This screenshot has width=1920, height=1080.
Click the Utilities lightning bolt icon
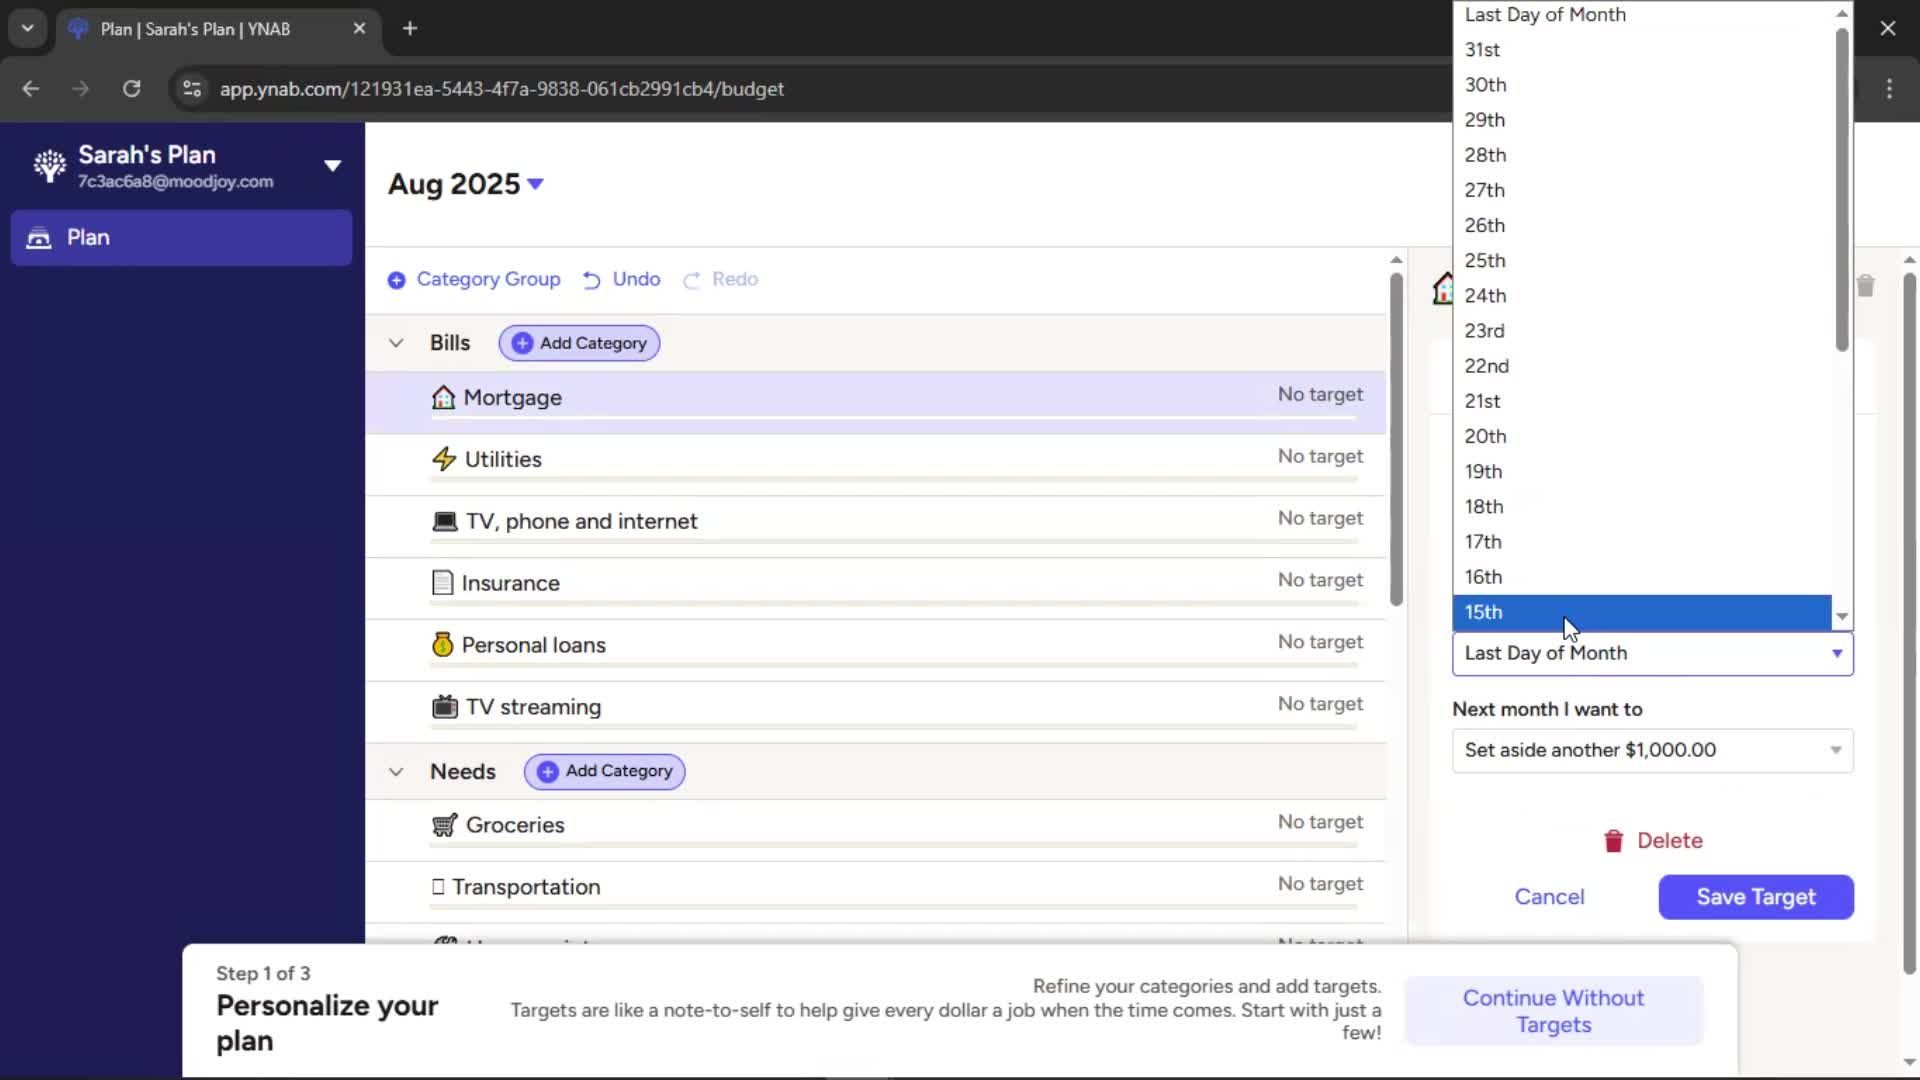click(x=444, y=459)
